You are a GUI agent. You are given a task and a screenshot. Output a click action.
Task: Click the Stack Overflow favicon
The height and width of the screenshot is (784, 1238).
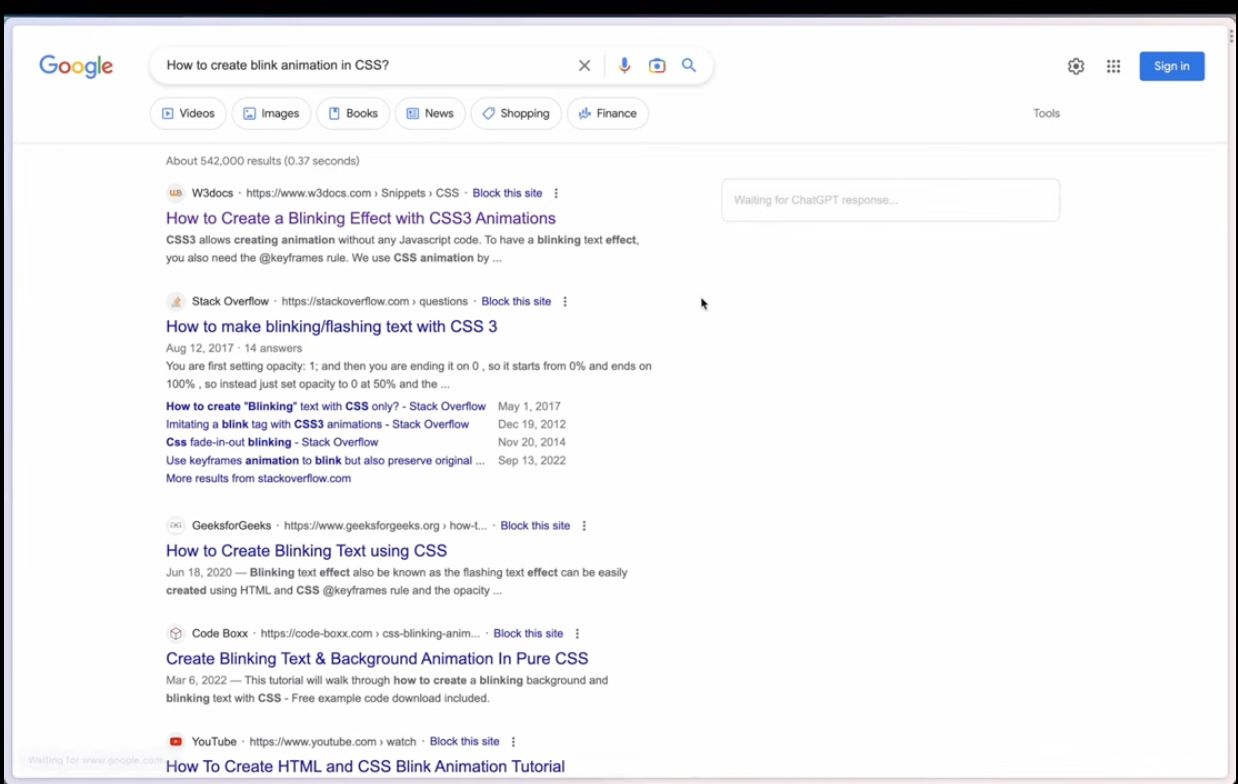click(x=176, y=301)
